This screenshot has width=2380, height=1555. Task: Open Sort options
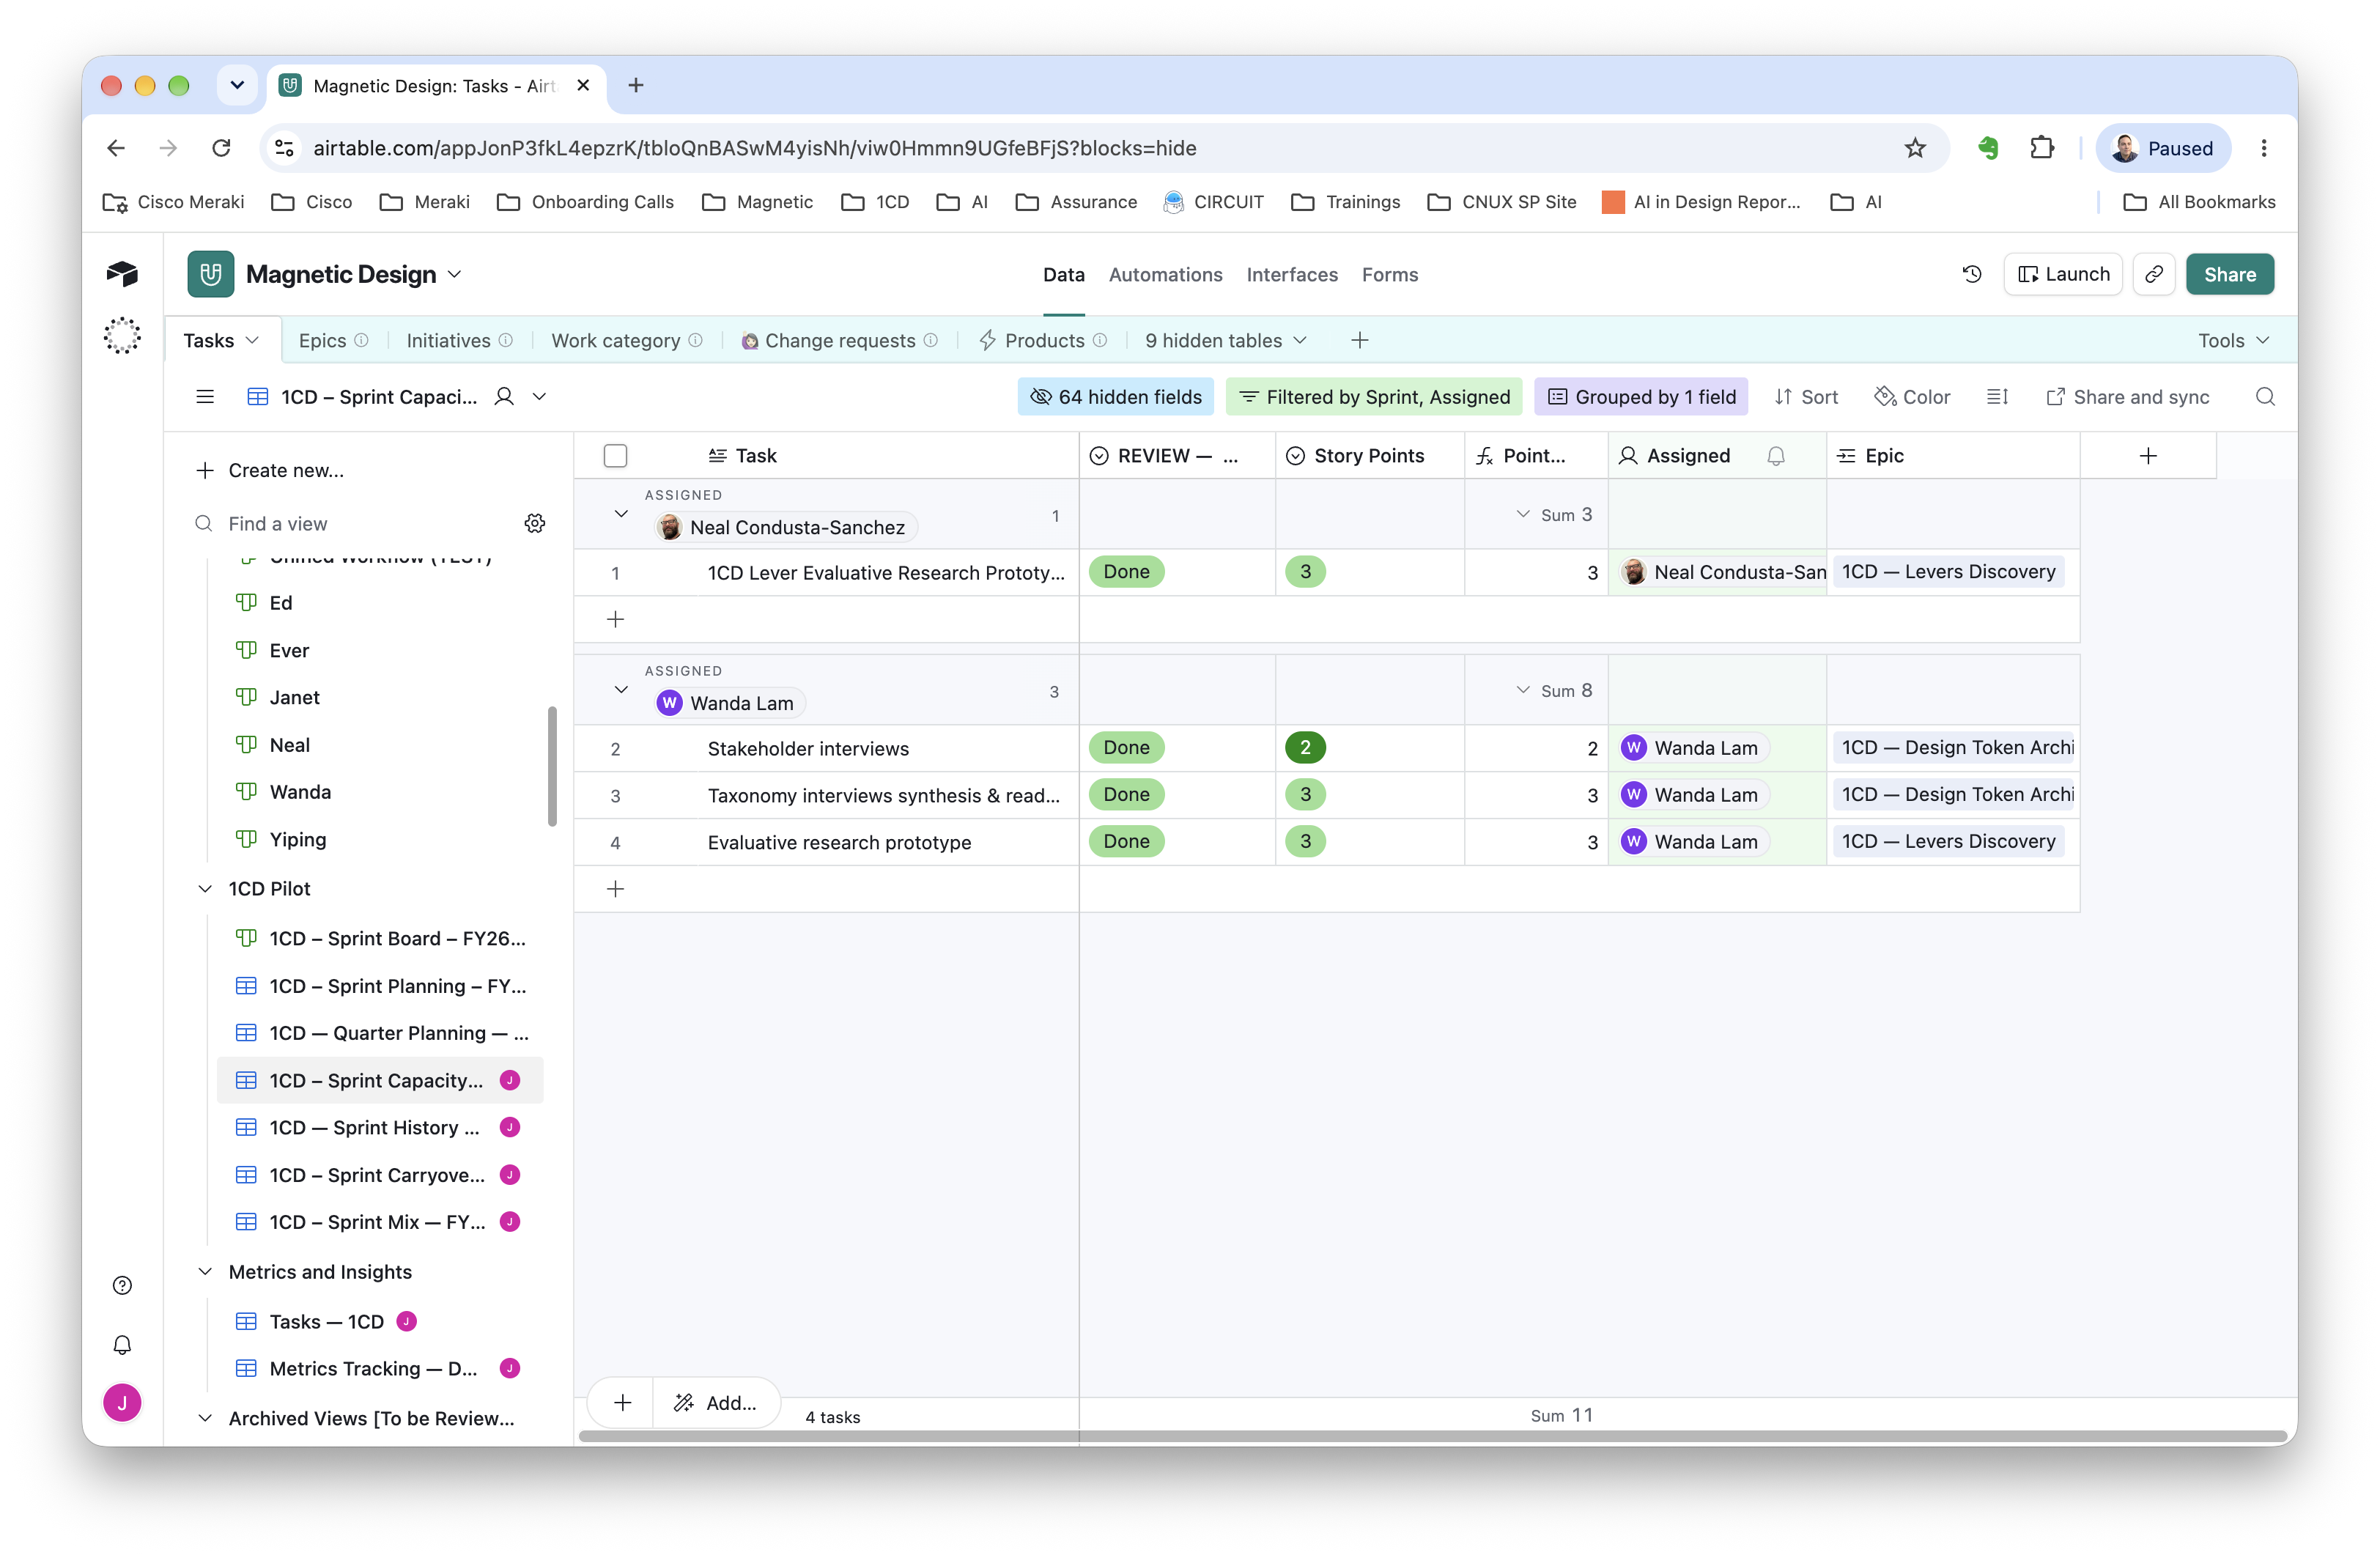point(1806,397)
